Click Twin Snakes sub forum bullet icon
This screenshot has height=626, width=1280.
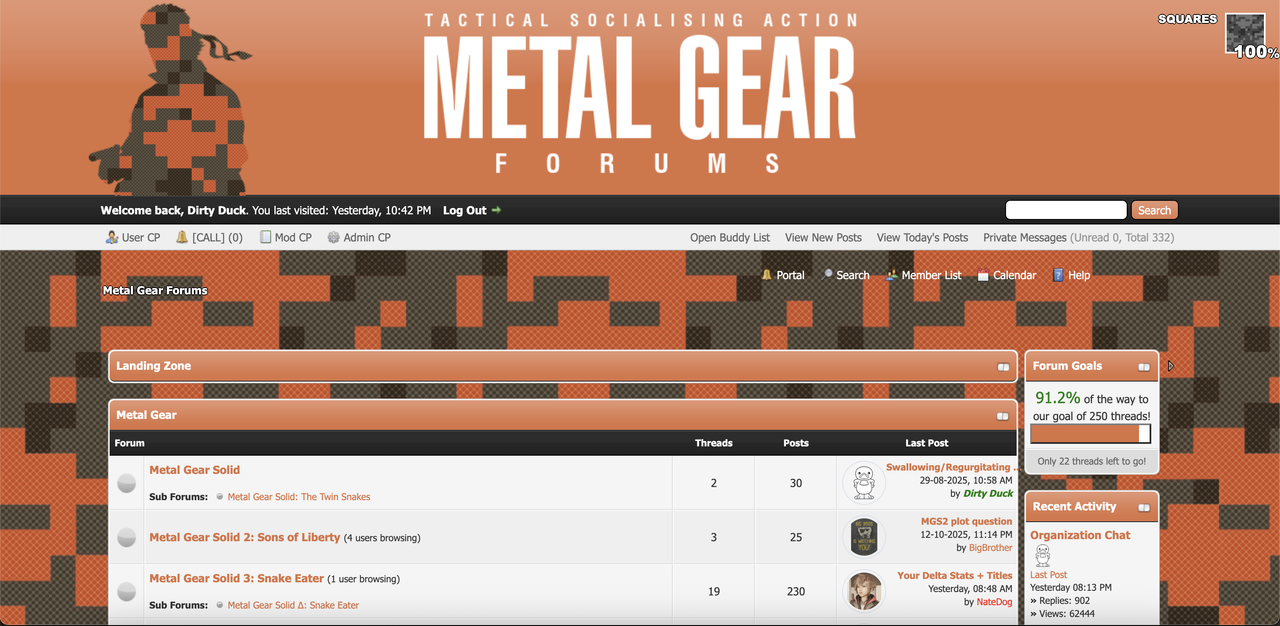coord(220,496)
